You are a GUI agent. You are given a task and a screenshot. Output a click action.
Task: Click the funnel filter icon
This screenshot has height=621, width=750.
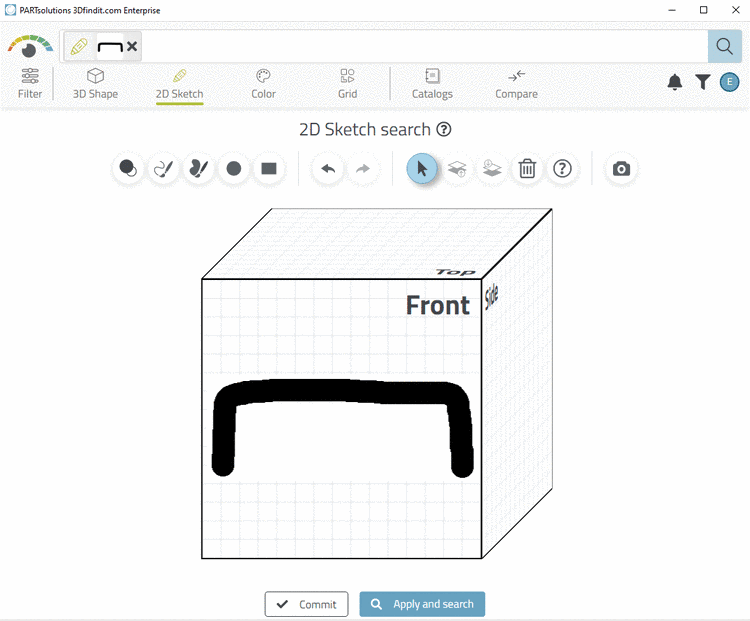[703, 82]
